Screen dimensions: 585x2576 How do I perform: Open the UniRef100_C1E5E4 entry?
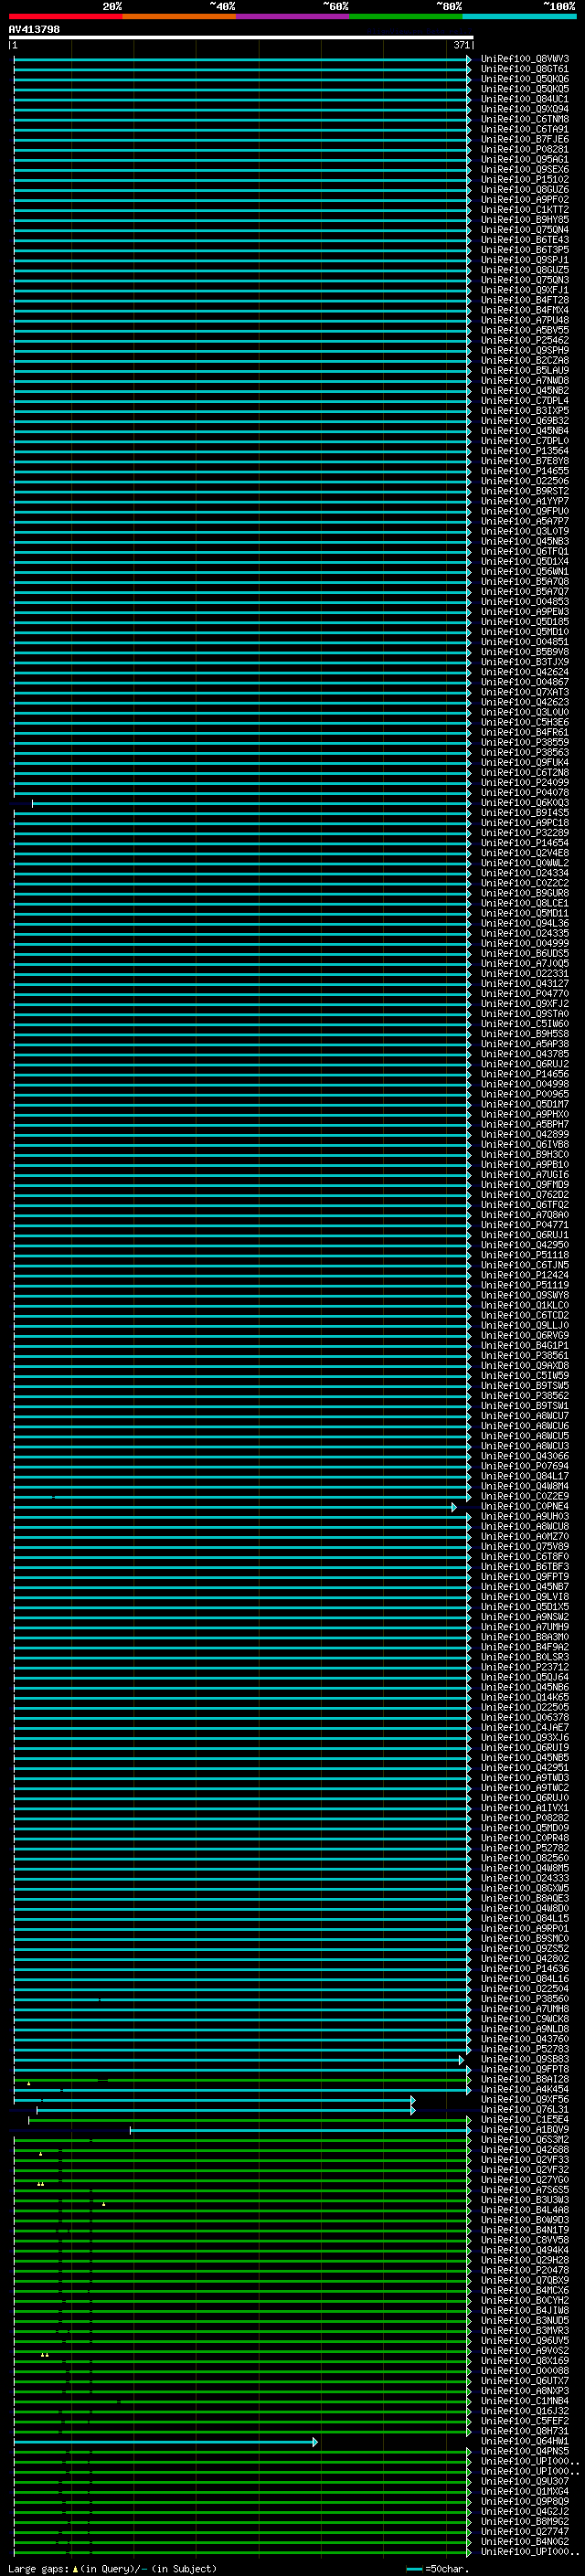525,2119
